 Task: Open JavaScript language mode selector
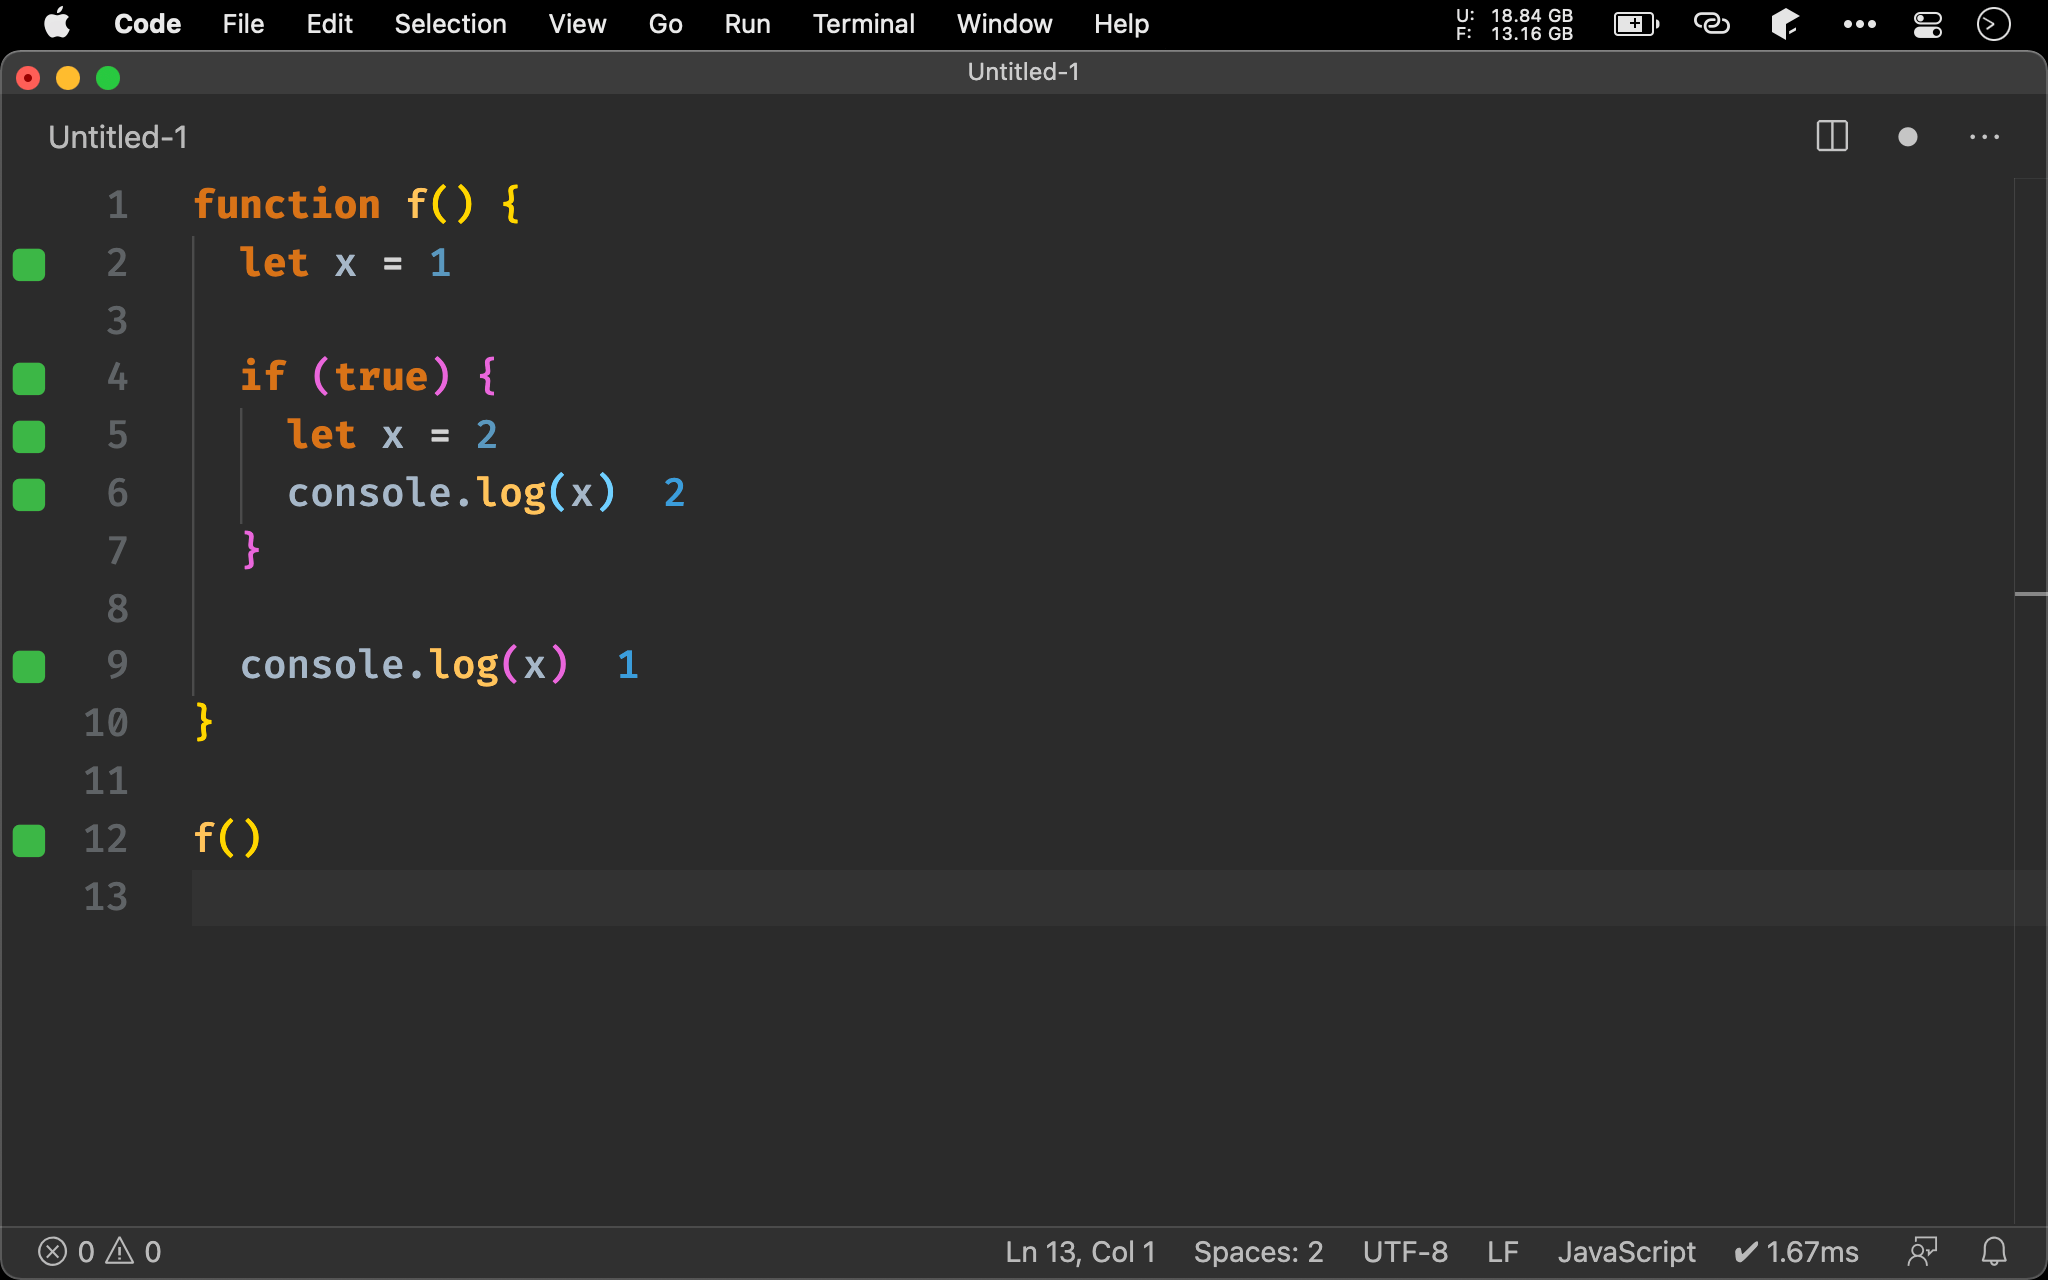[x=1626, y=1251]
